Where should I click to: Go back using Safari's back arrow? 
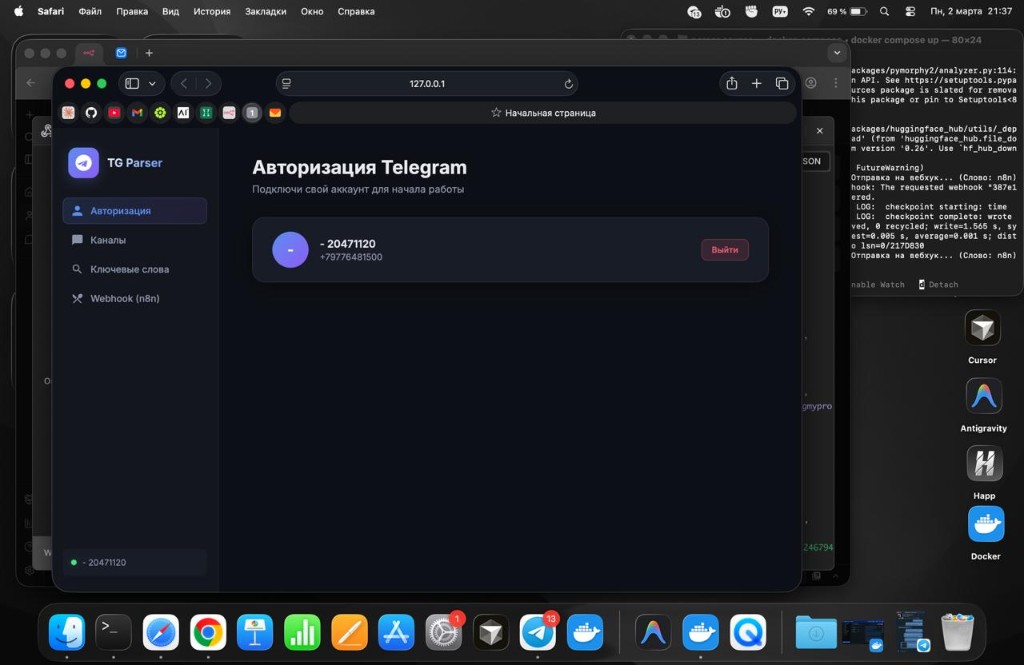(x=184, y=84)
